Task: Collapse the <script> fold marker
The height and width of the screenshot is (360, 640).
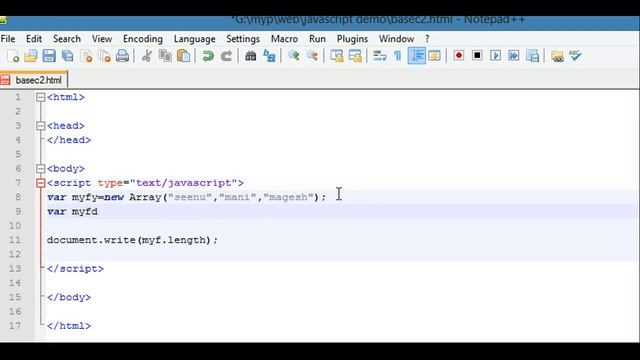Action: [40, 183]
